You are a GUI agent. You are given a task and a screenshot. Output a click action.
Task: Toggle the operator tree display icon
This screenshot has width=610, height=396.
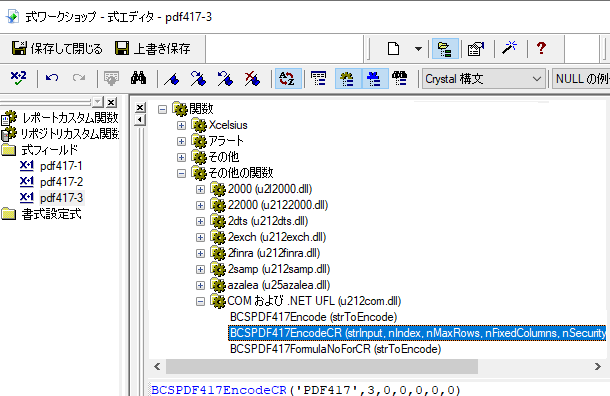click(x=375, y=79)
